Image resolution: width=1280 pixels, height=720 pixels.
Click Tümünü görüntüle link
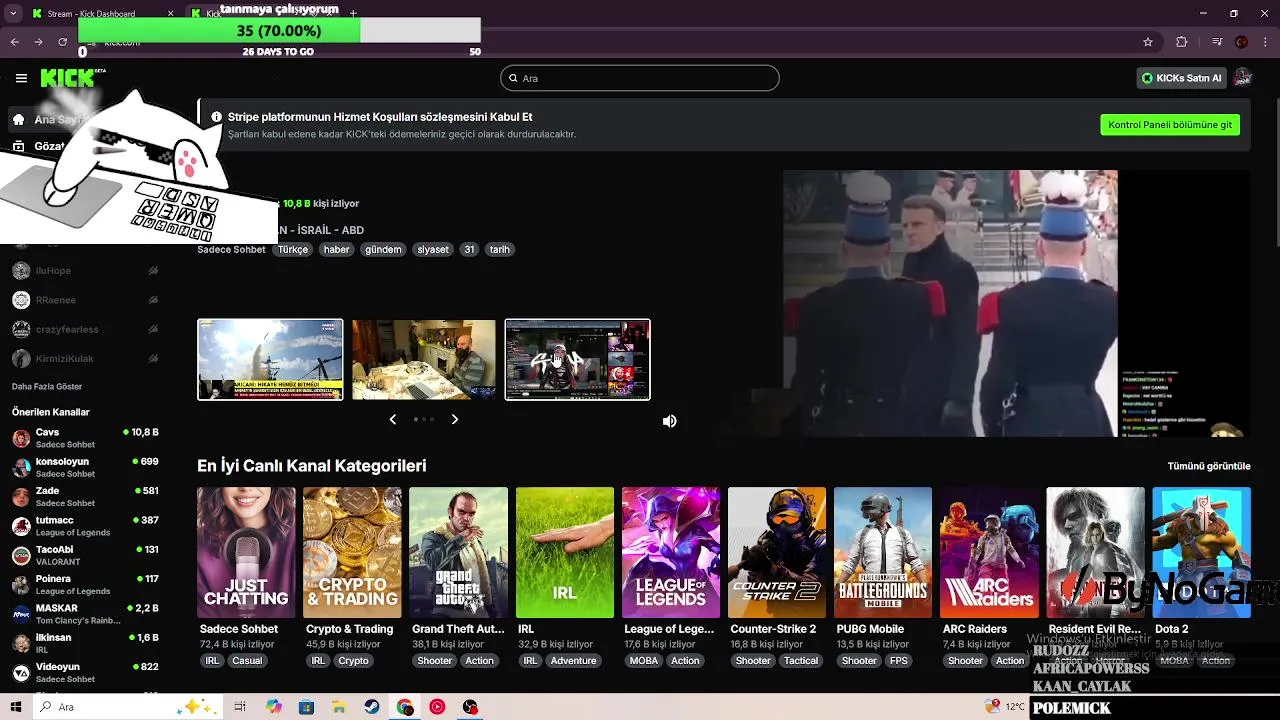[x=1209, y=466]
